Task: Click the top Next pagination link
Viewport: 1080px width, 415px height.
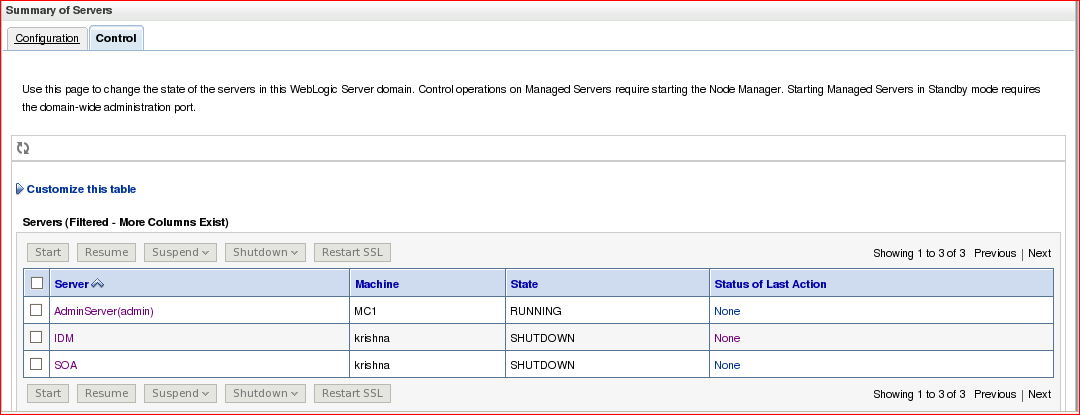Action: point(1039,253)
